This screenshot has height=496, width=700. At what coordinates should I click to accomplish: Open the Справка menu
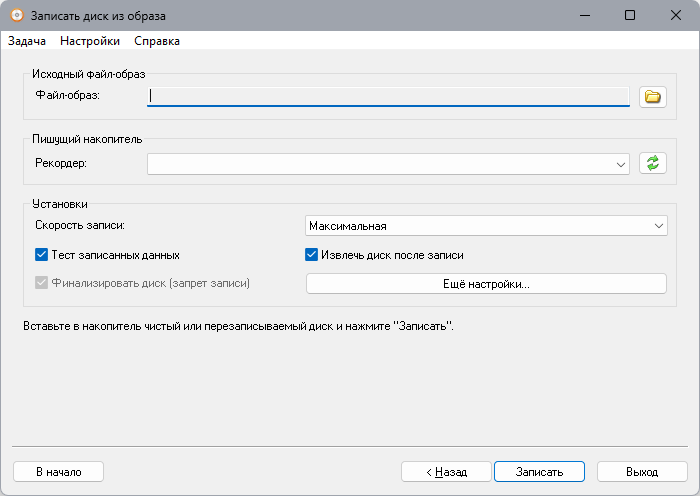pos(157,41)
